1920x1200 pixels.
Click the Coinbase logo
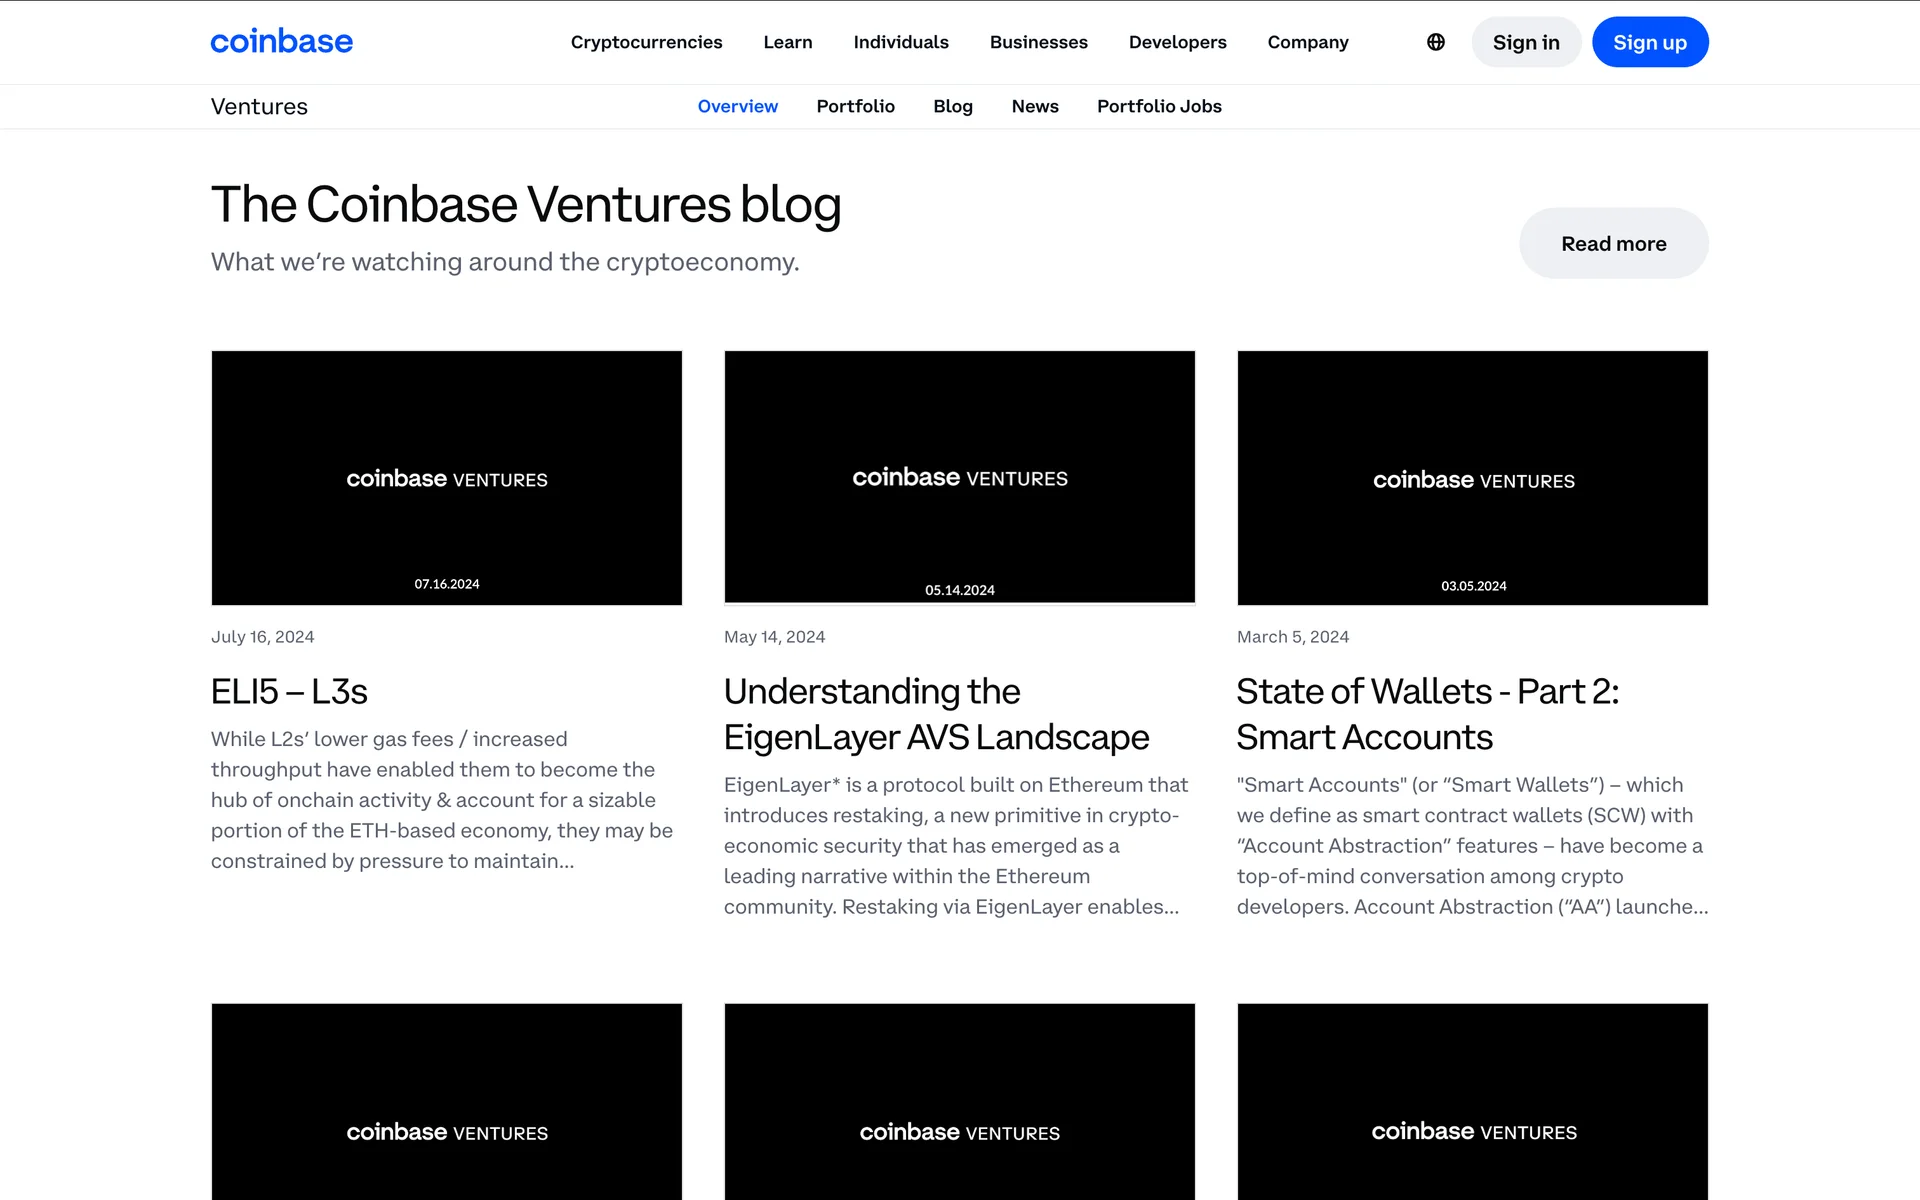(x=281, y=42)
